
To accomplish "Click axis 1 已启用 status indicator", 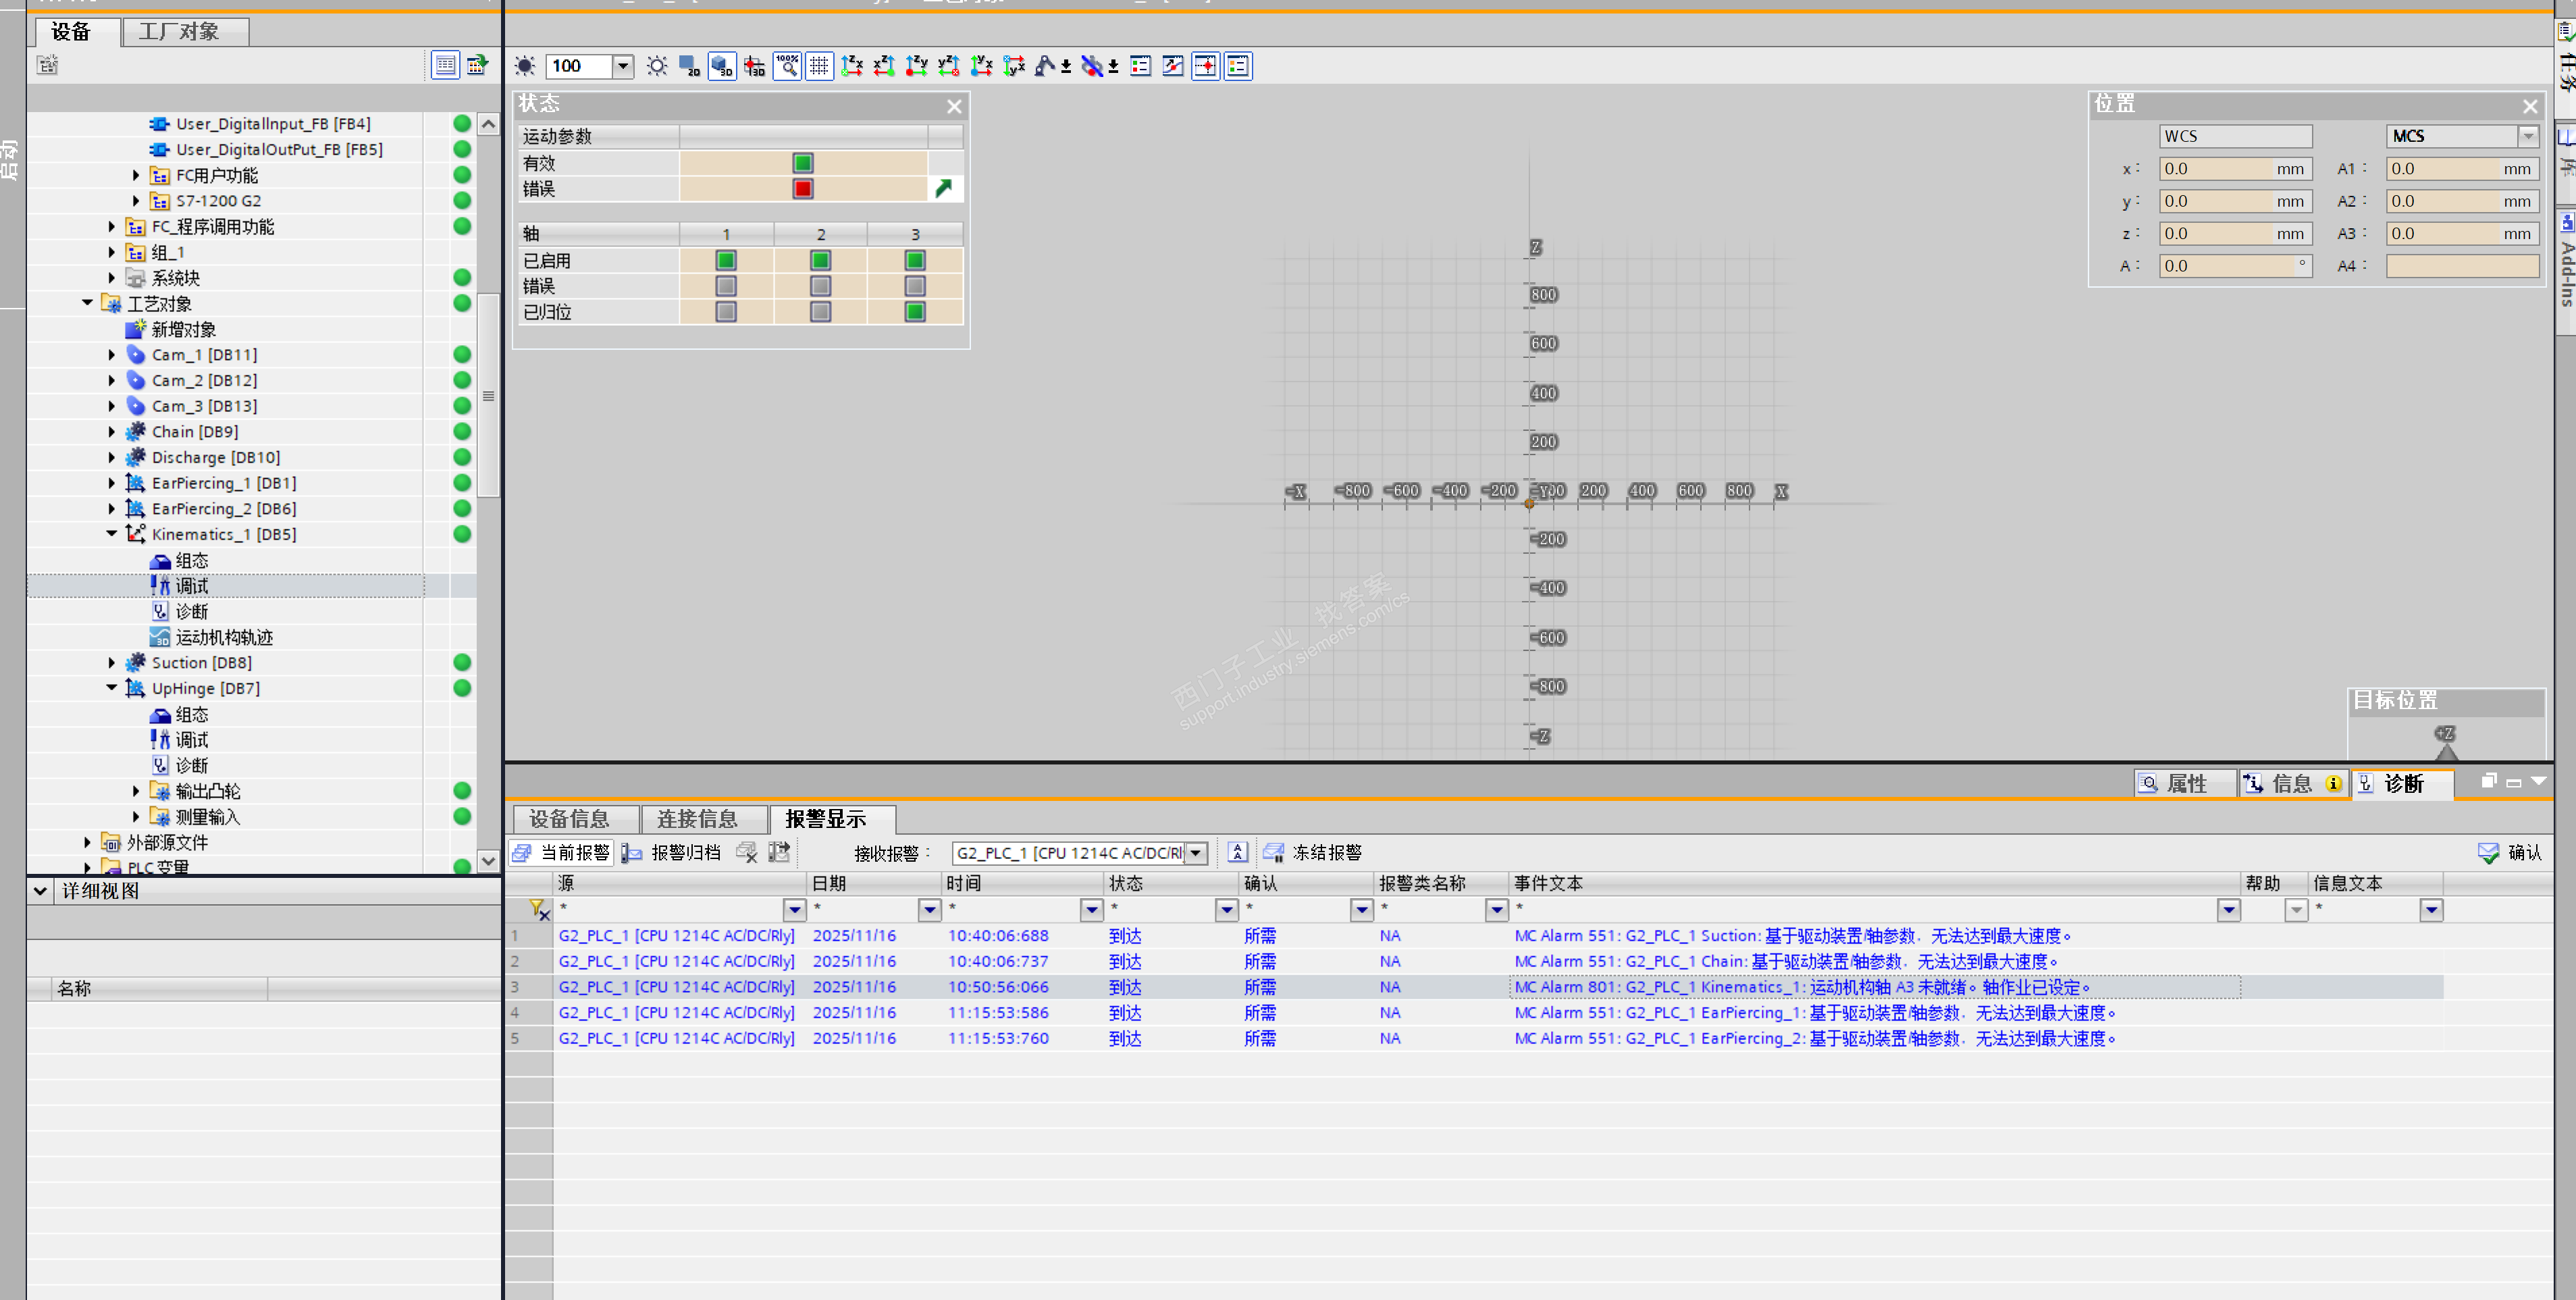I will [x=726, y=260].
